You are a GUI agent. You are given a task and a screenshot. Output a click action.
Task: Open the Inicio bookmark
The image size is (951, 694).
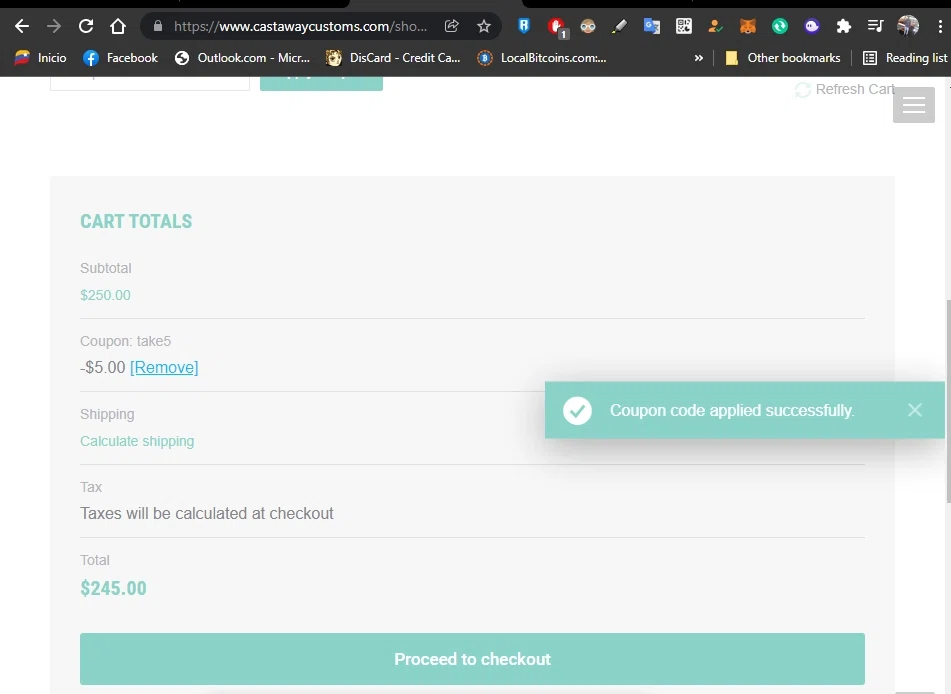(x=40, y=58)
